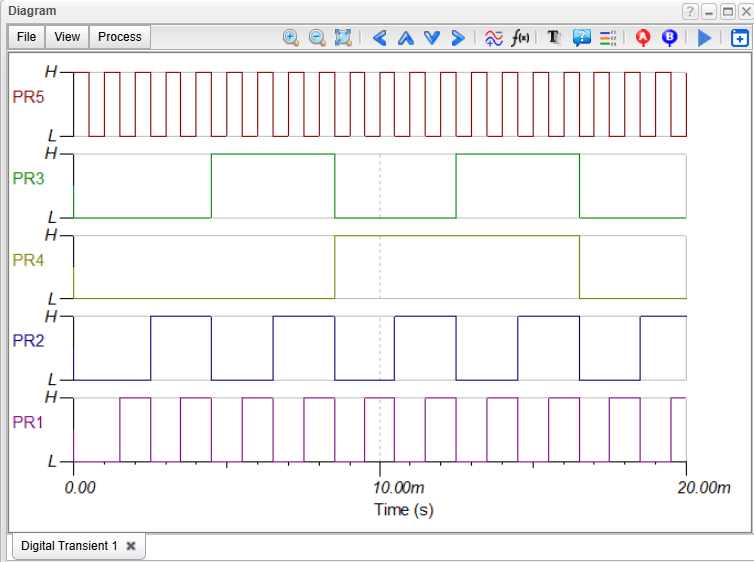
Task: Open the add curve waveform icon
Action: pyautogui.click(x=494, y=37)
